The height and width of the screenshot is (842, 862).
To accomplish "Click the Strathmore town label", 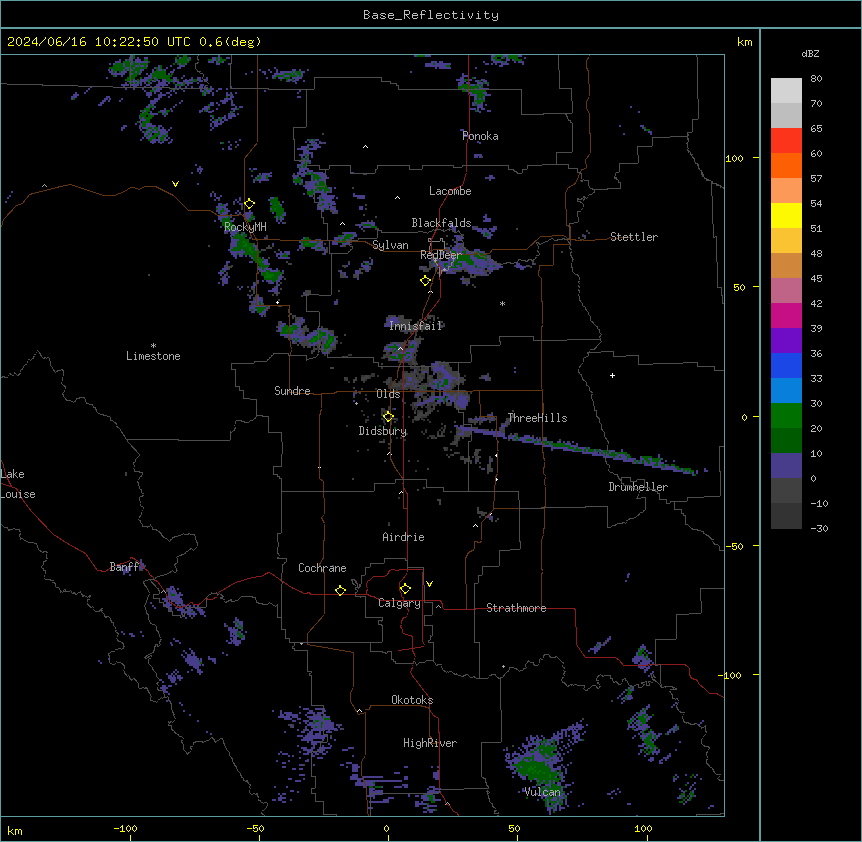I will pyautogui.click(x=516, y=608).
